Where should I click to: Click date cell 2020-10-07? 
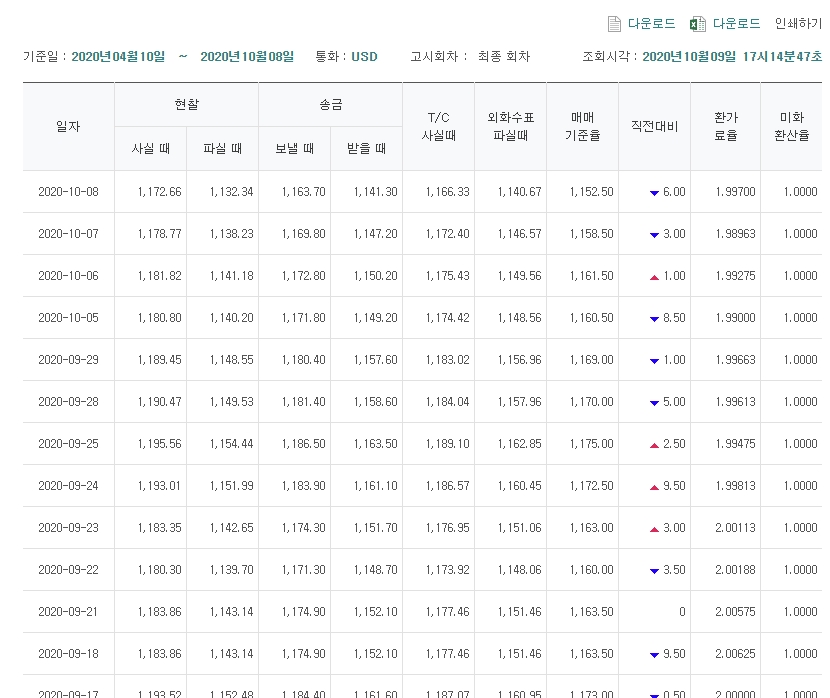click(68, 234)
